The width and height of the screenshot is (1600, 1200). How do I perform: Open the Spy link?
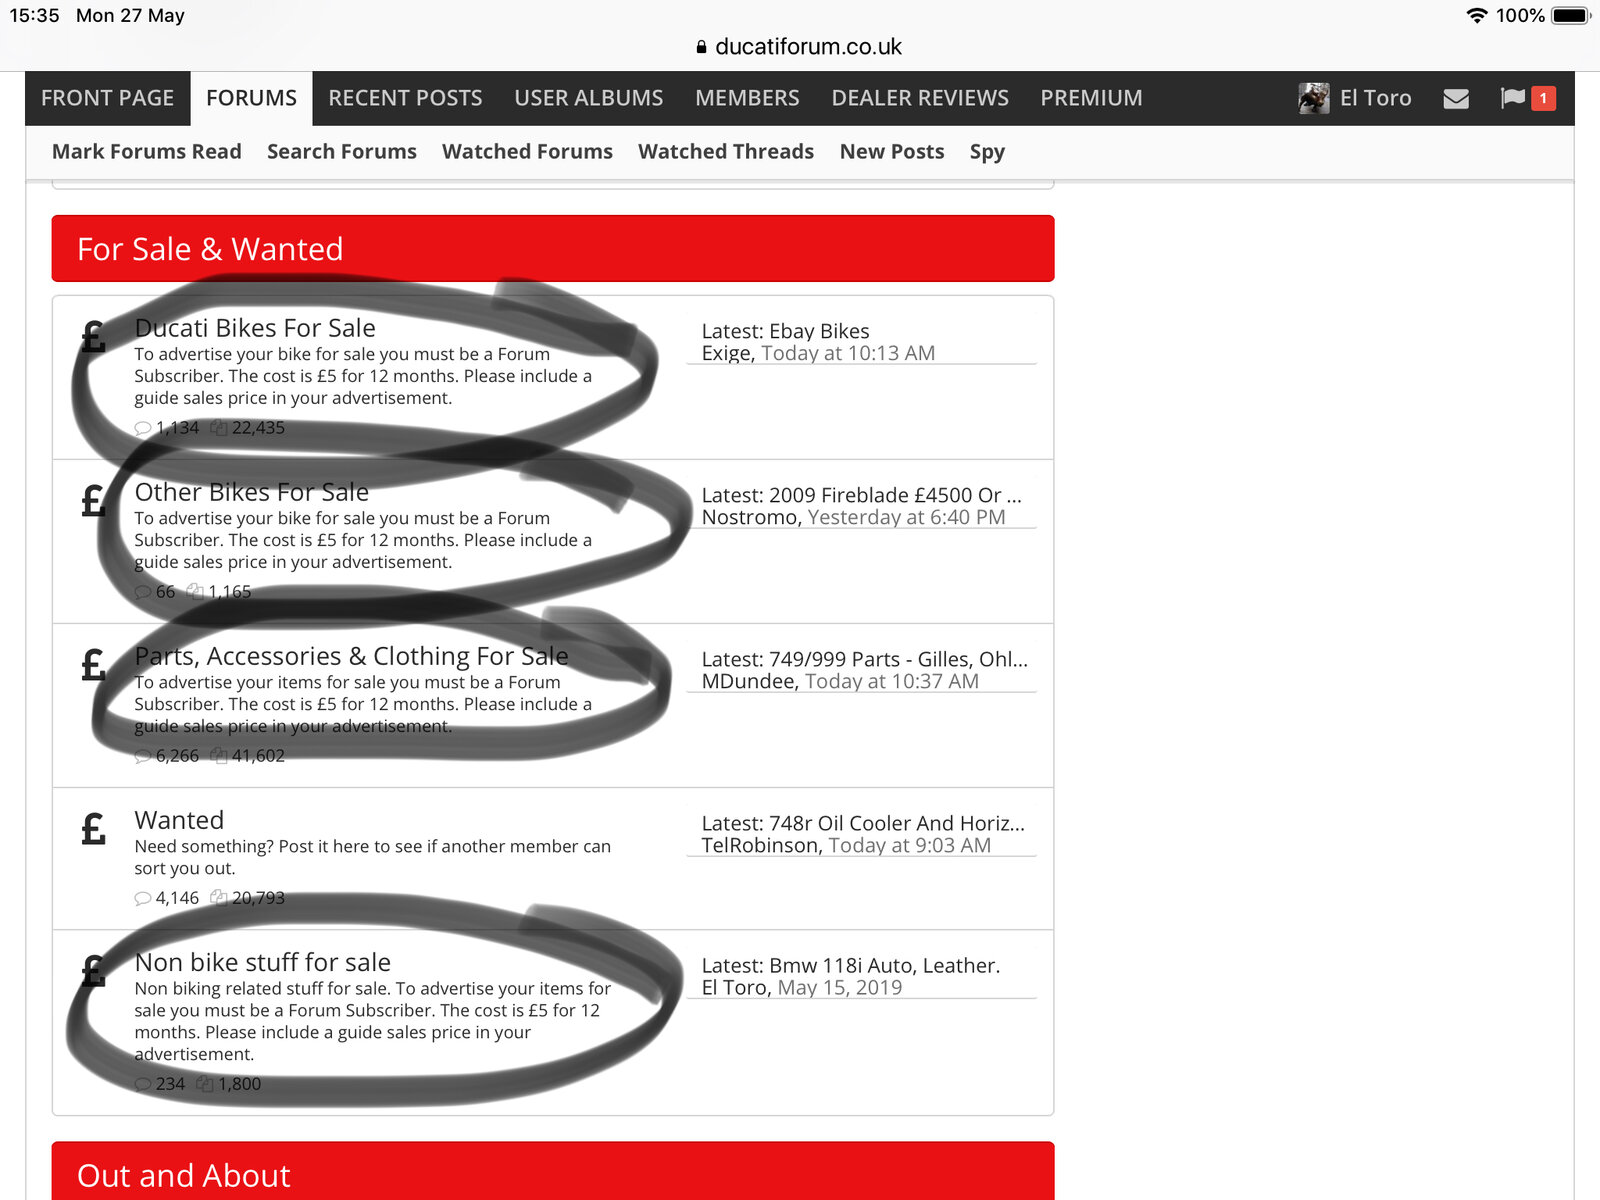986,152
